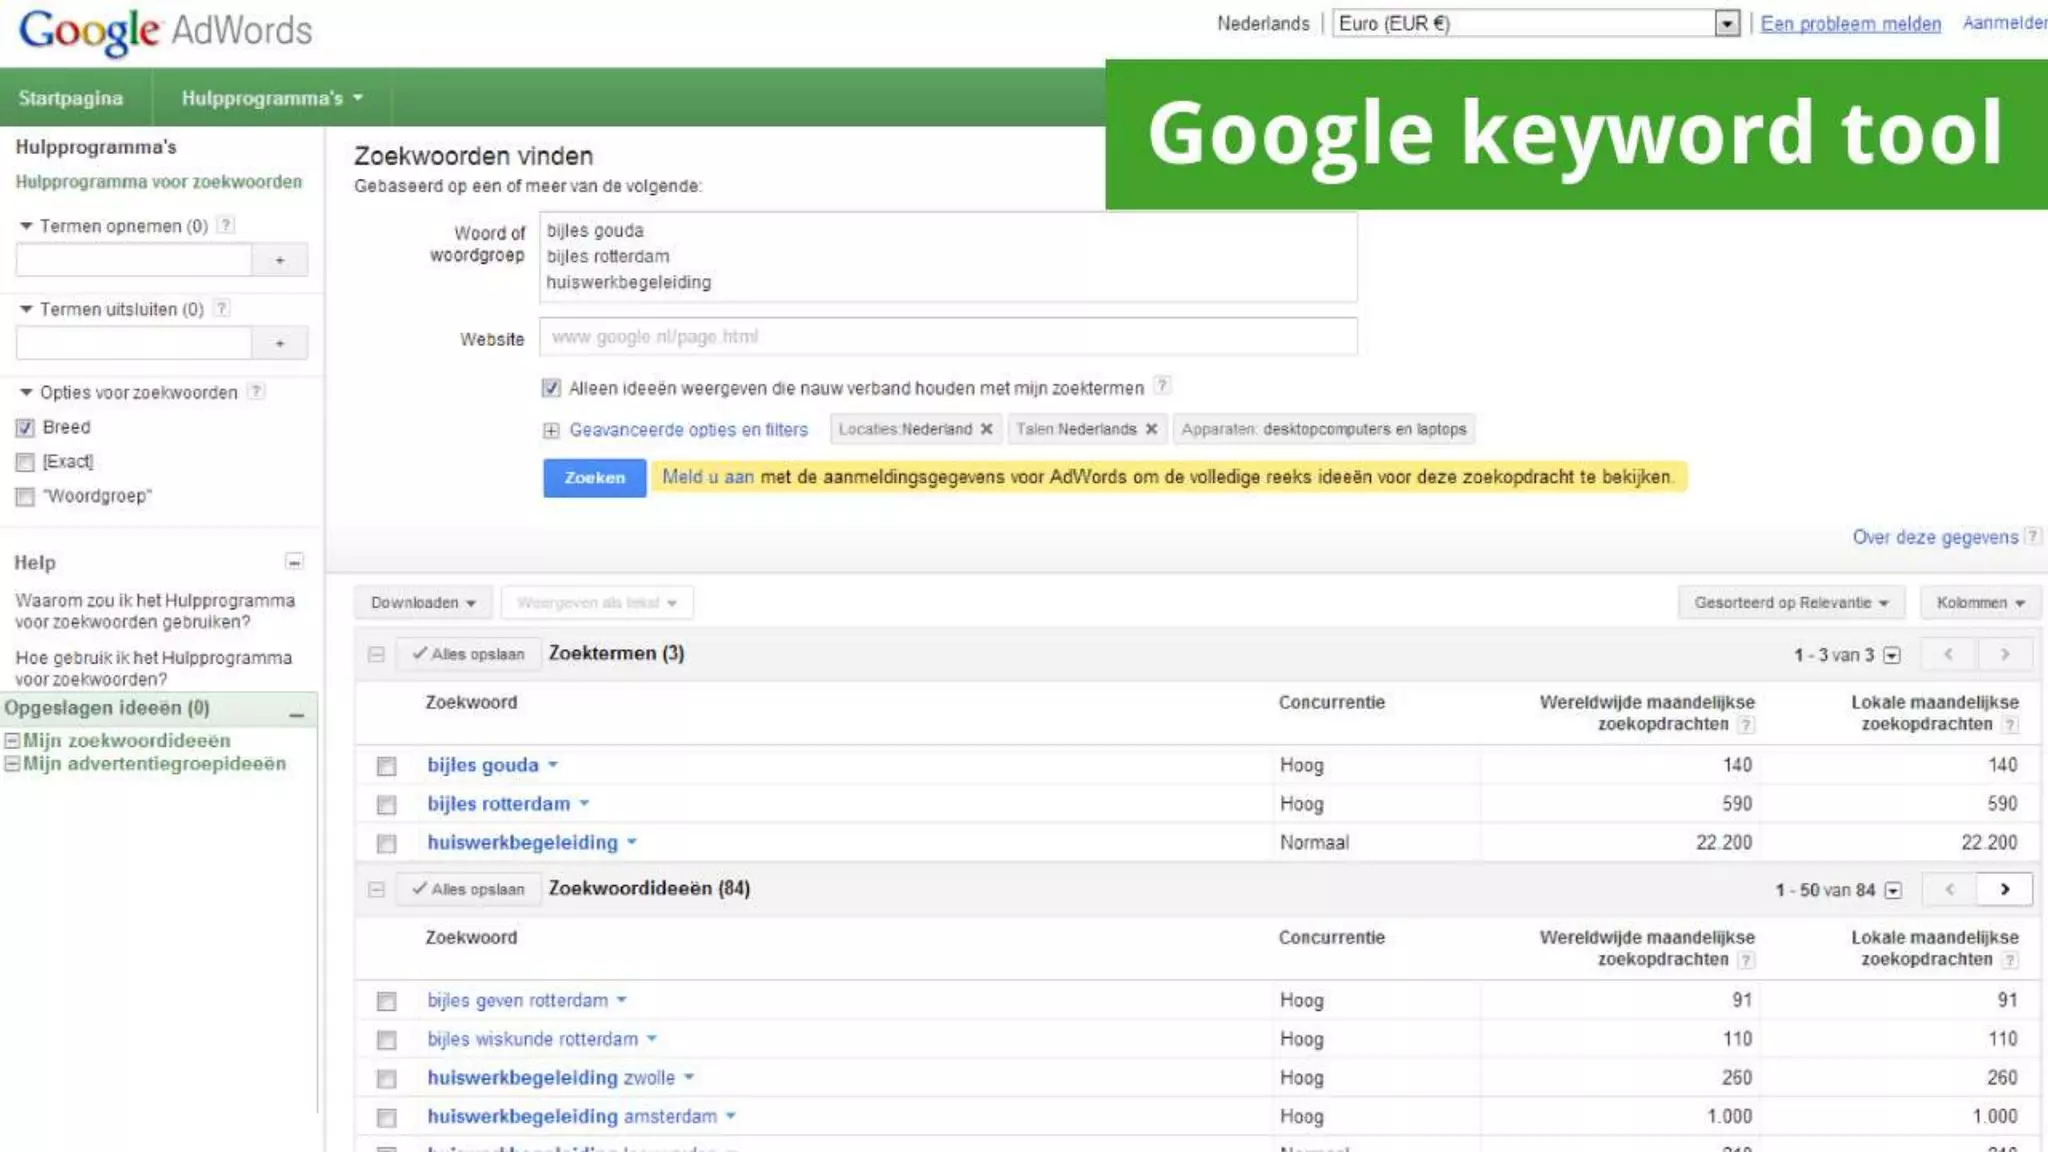
Task: Select the bijles gouda keyword checkbox
Action: (387, 766)
